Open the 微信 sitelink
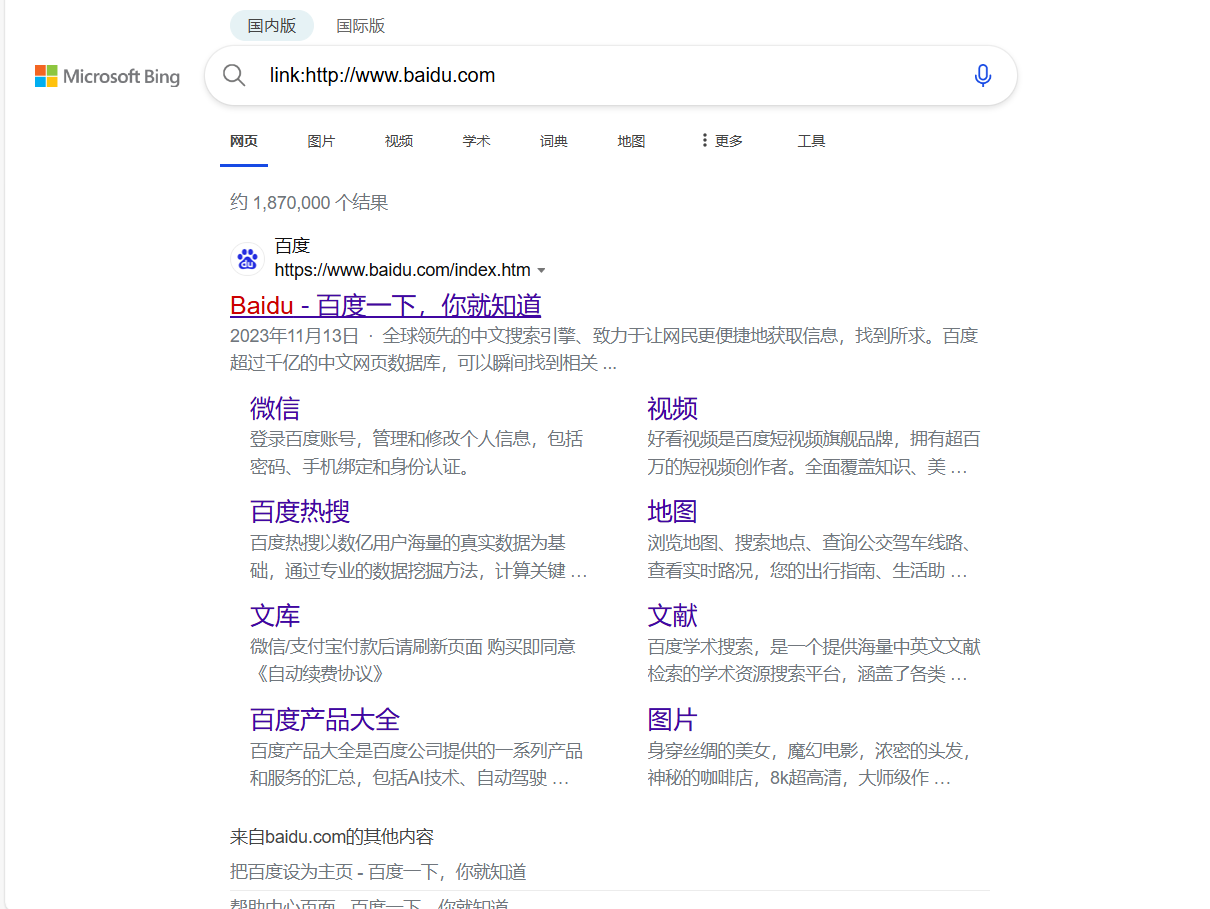 275,408
